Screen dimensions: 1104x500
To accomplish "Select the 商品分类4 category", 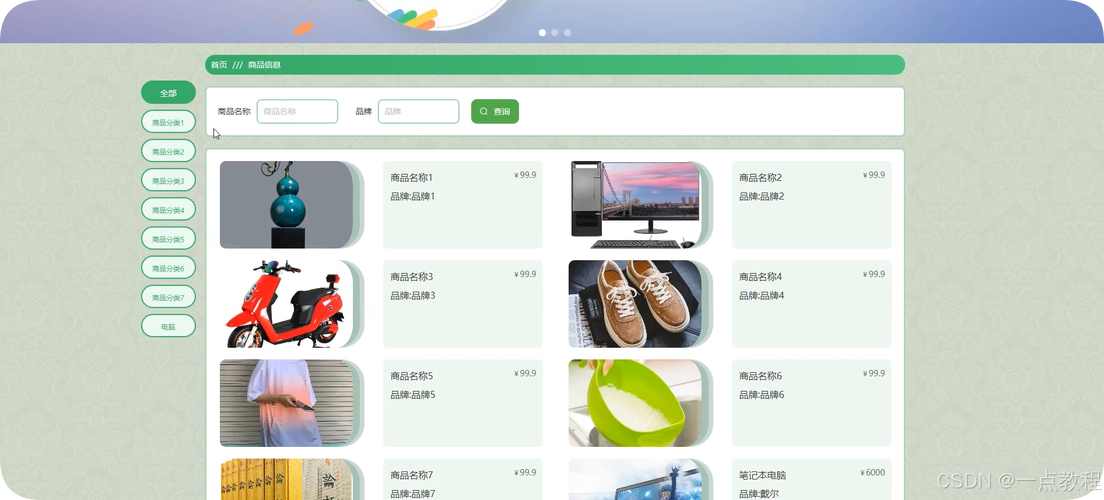I will [168, 209].
